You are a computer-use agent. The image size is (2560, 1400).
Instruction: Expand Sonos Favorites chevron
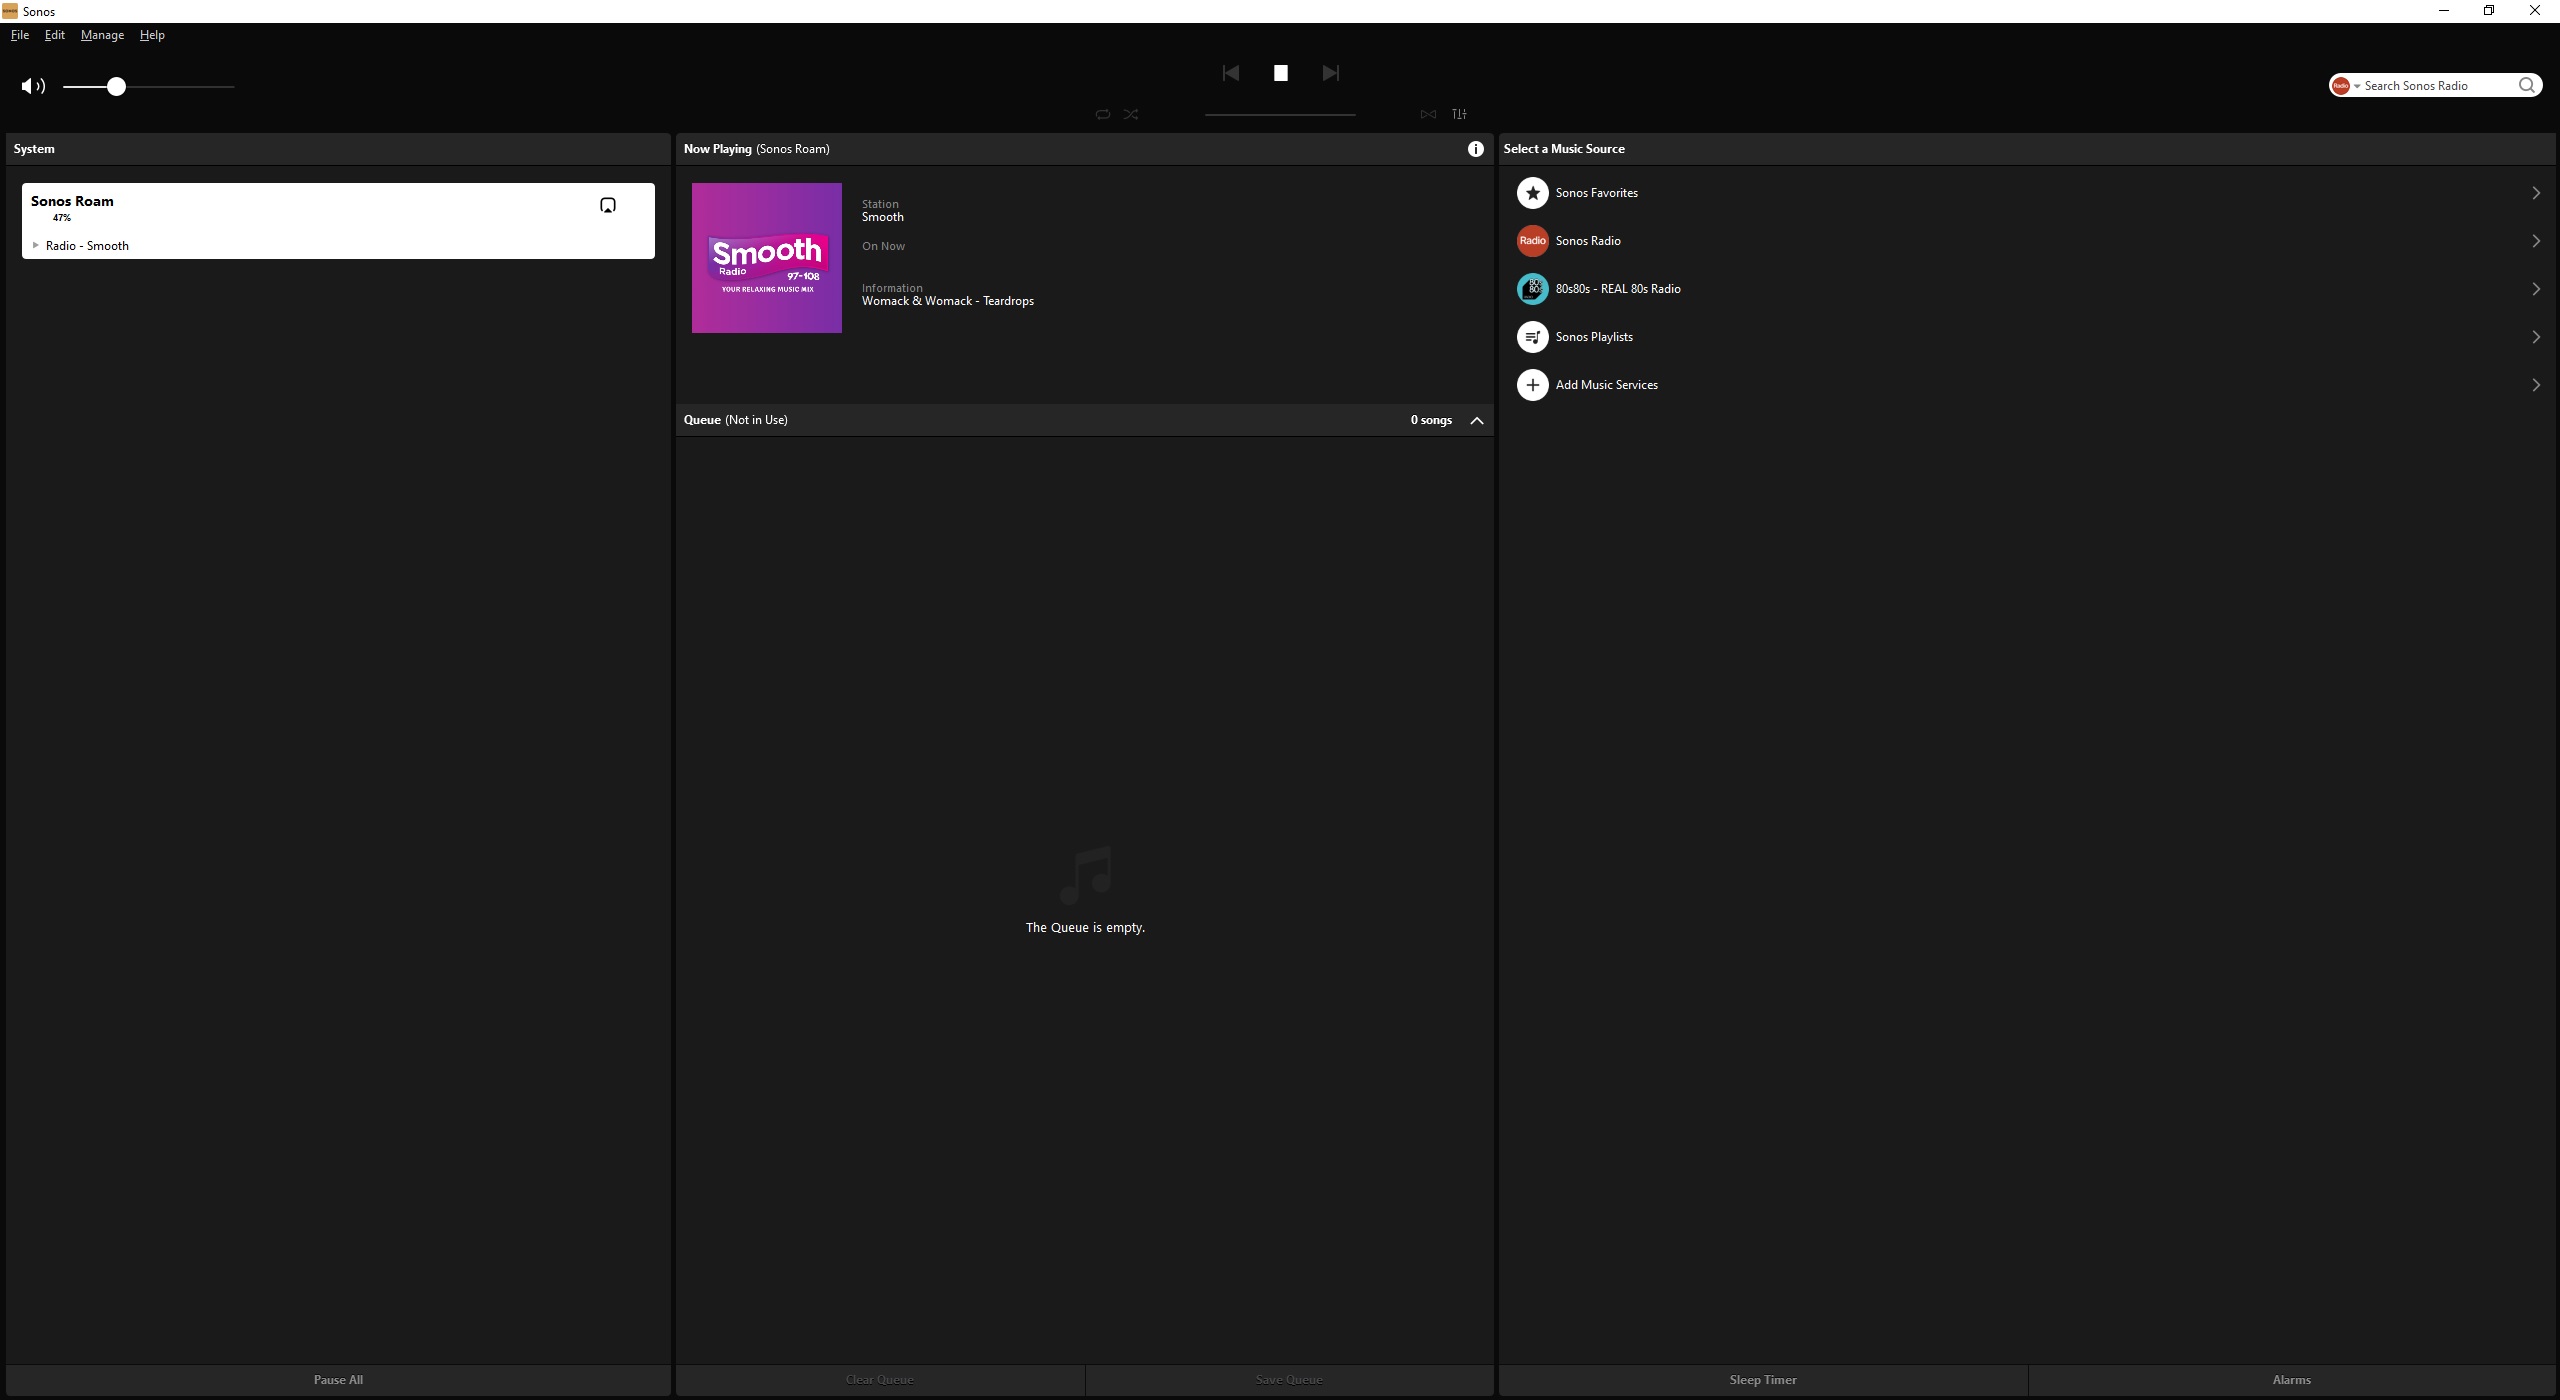tap(2536, 193)
